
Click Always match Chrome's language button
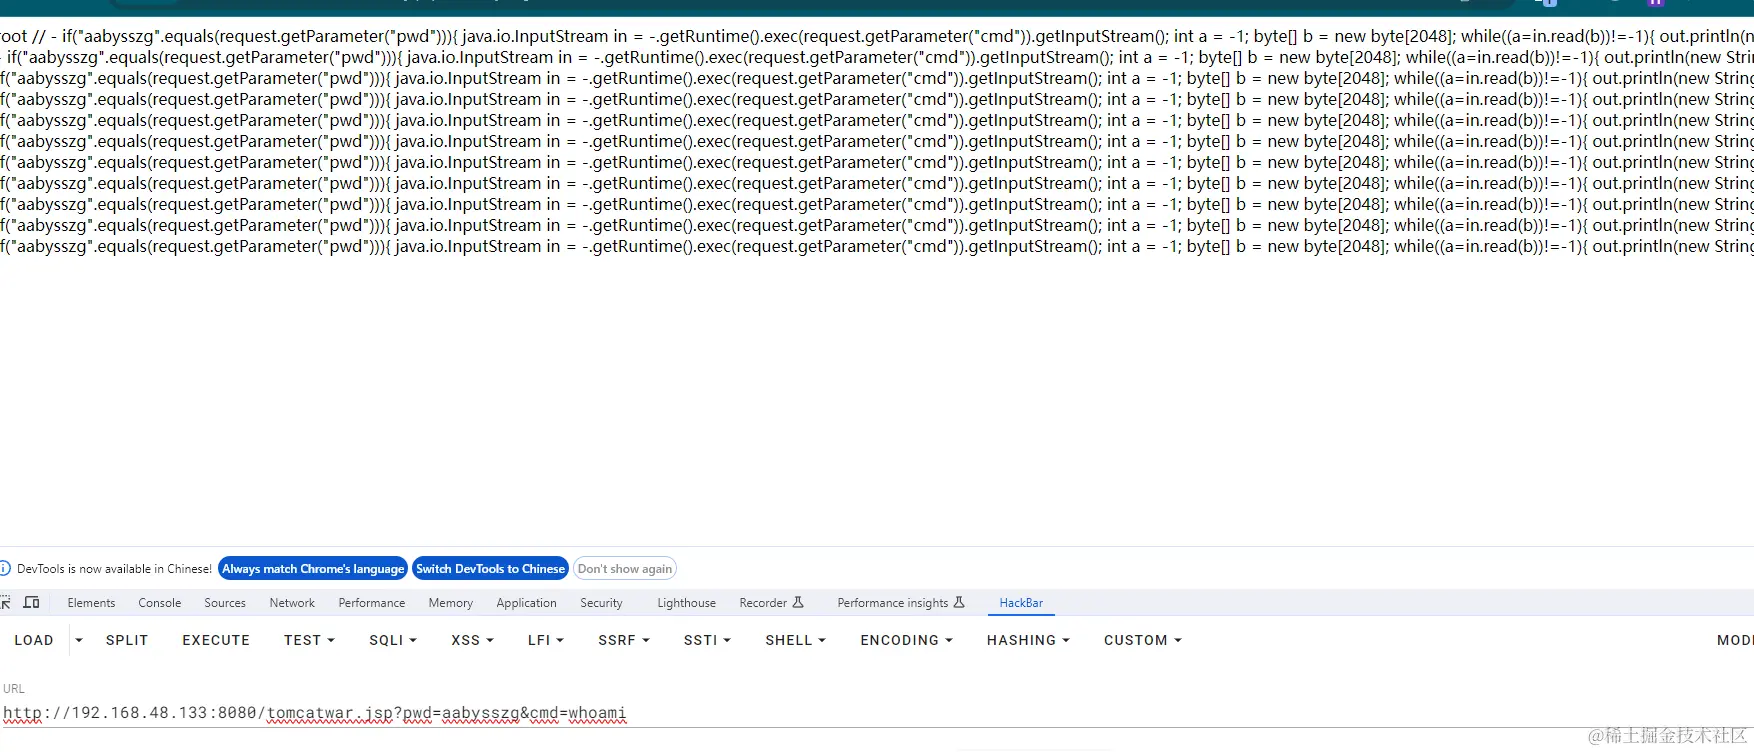tap(313, 568)
